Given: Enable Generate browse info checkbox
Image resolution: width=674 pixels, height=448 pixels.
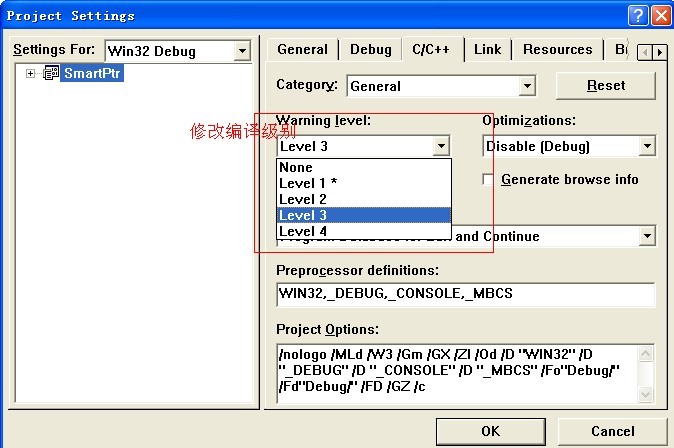Looking at the screenshot, I should 488,180.
